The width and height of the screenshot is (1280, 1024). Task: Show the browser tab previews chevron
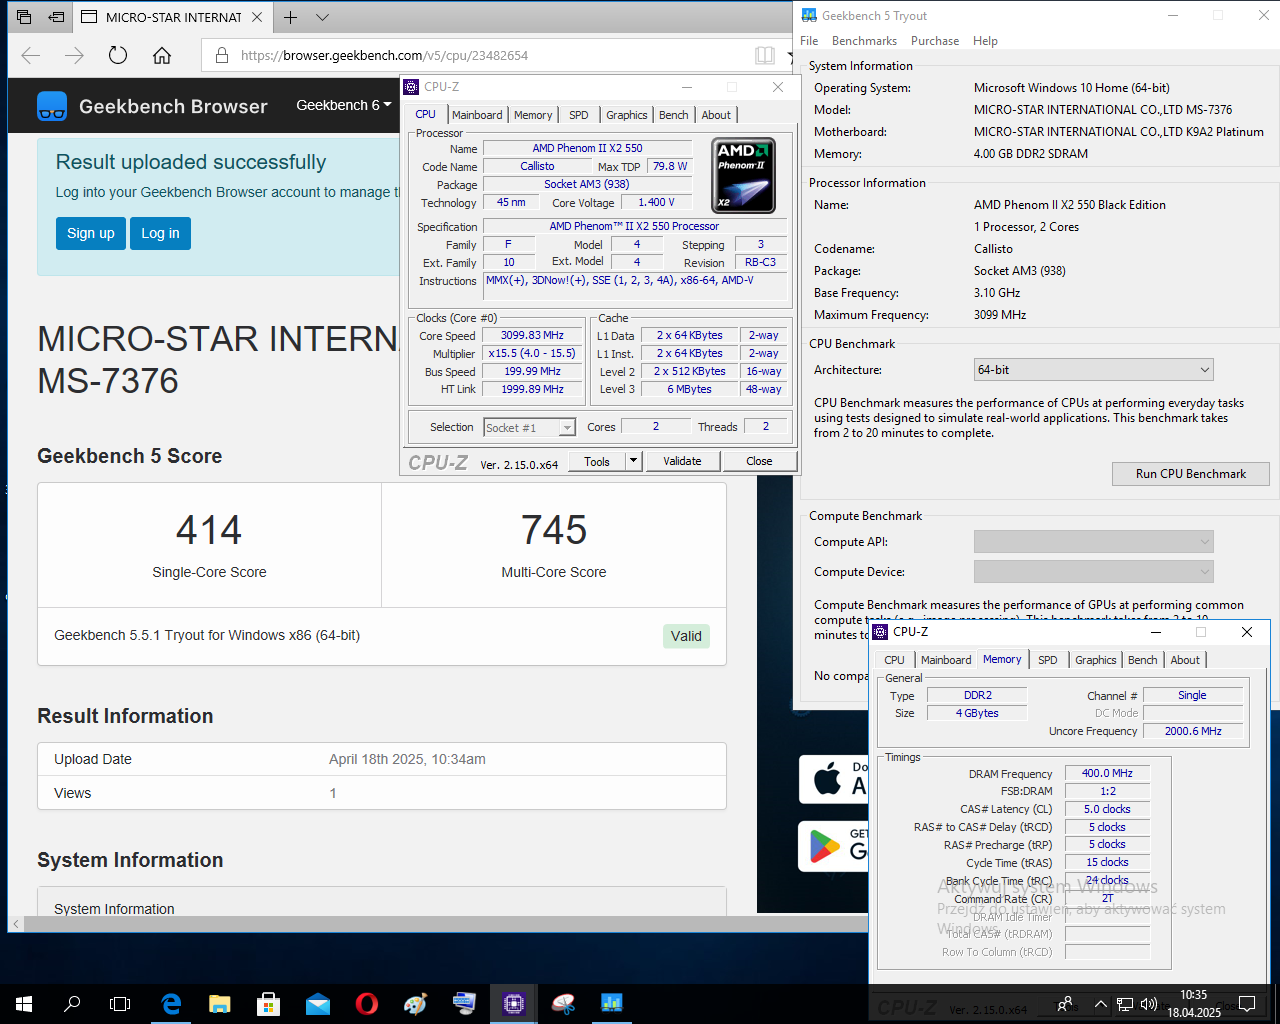pyautogui.click(x=322, y=17)
